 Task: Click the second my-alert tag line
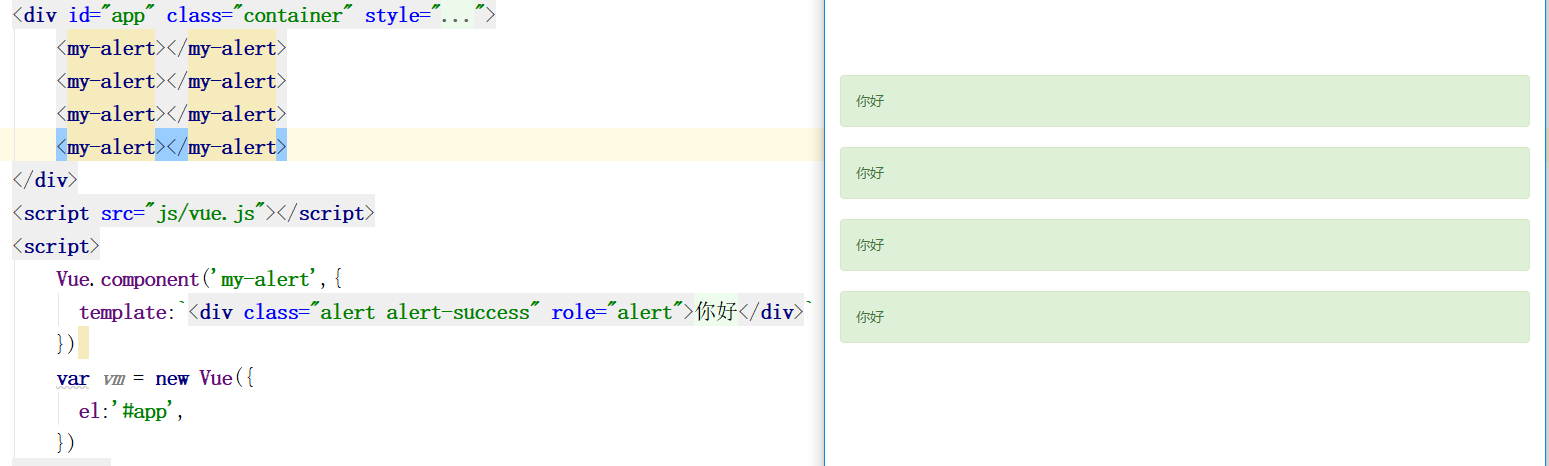(172, 81)
